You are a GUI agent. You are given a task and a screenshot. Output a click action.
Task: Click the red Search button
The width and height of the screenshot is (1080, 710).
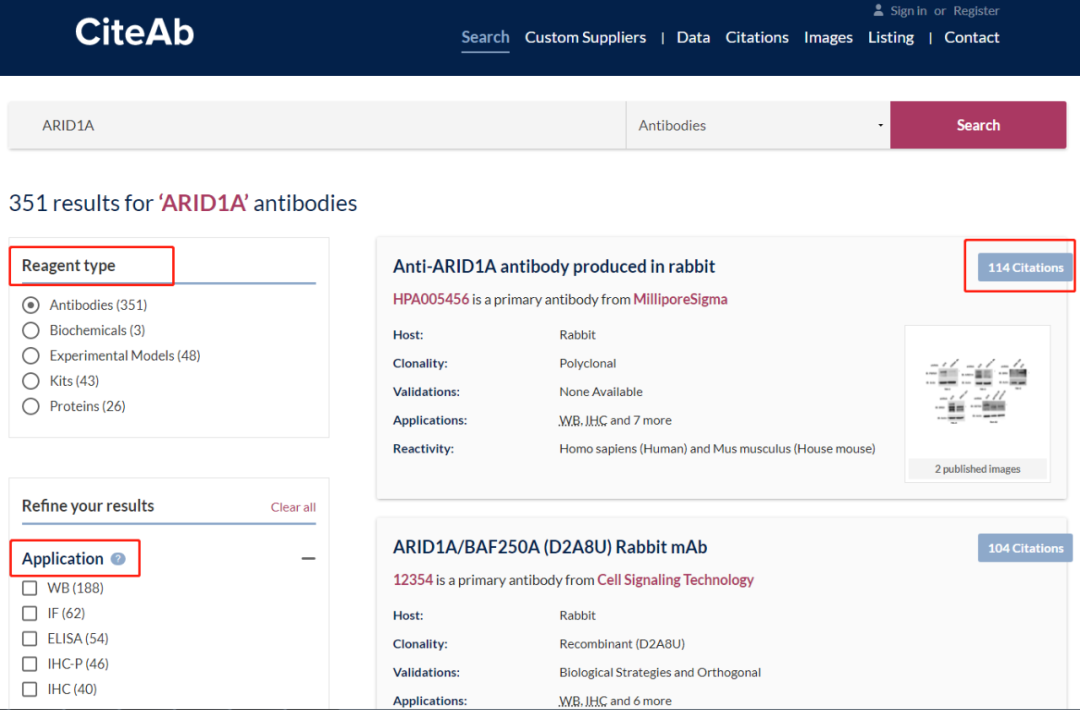(x=978, y=125)
